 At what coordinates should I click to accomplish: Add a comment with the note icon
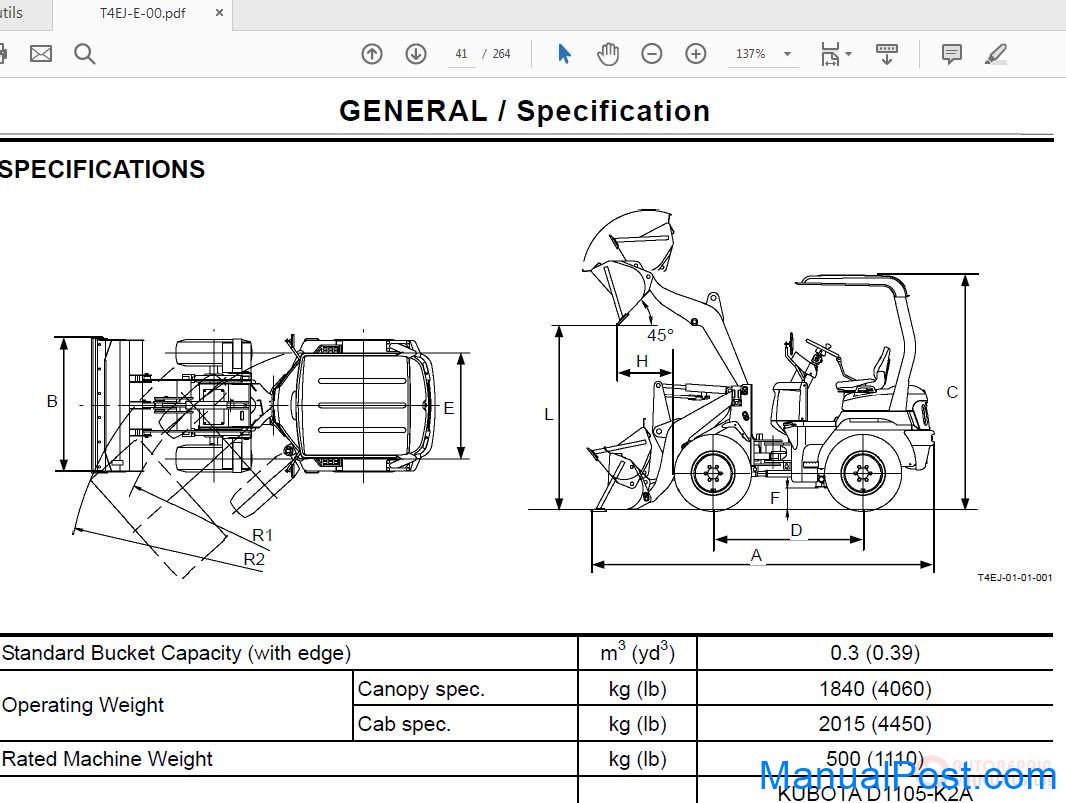point(952,54)
